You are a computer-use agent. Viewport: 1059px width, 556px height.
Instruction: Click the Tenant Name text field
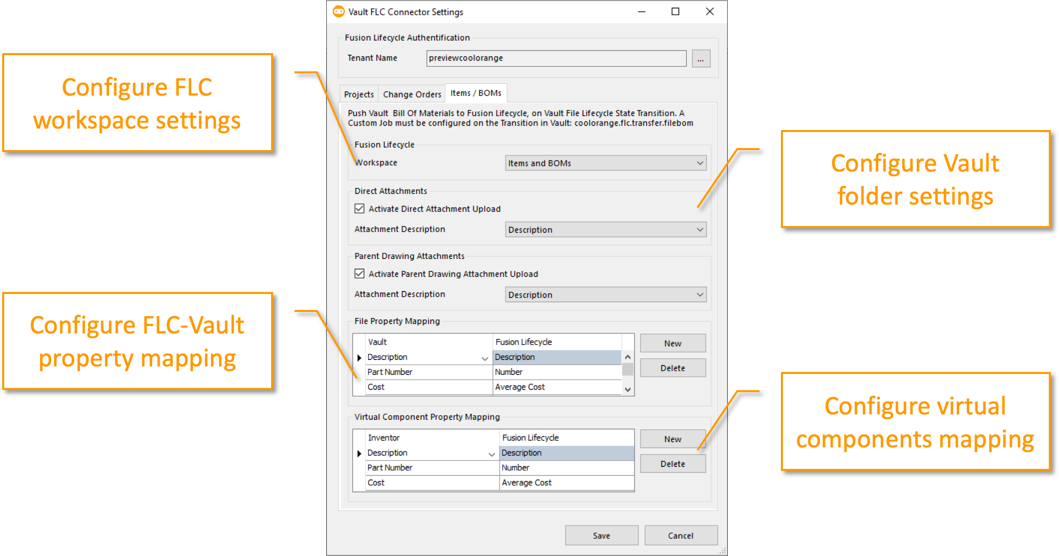[x=556, y=59]
